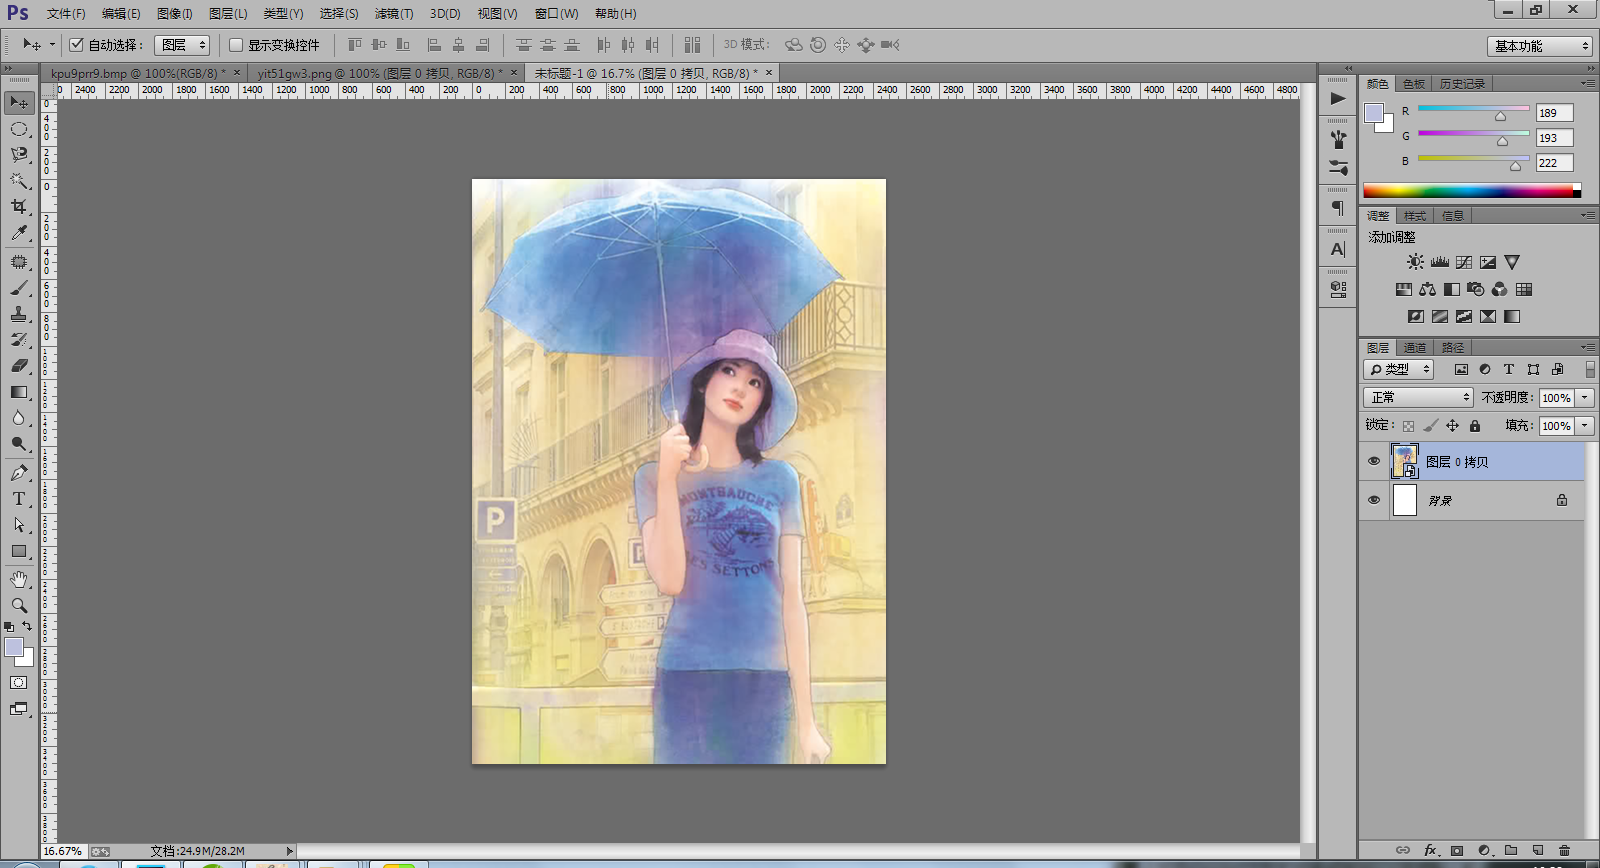Add Brightness/Contrast adjustment icon
This screenshot has width=1600, height=868.
coord(1415,262)
